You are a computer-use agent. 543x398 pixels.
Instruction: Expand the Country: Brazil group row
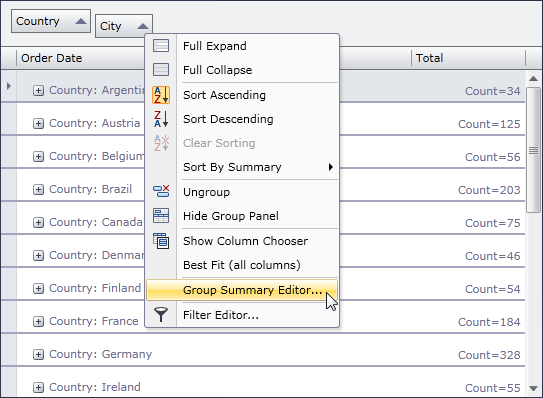[38, 189]
